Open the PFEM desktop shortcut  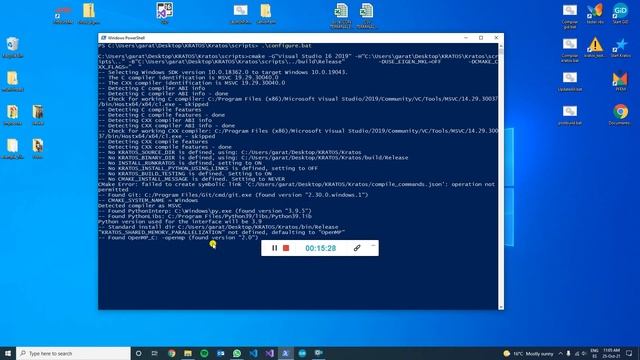(x=620, y=81)
